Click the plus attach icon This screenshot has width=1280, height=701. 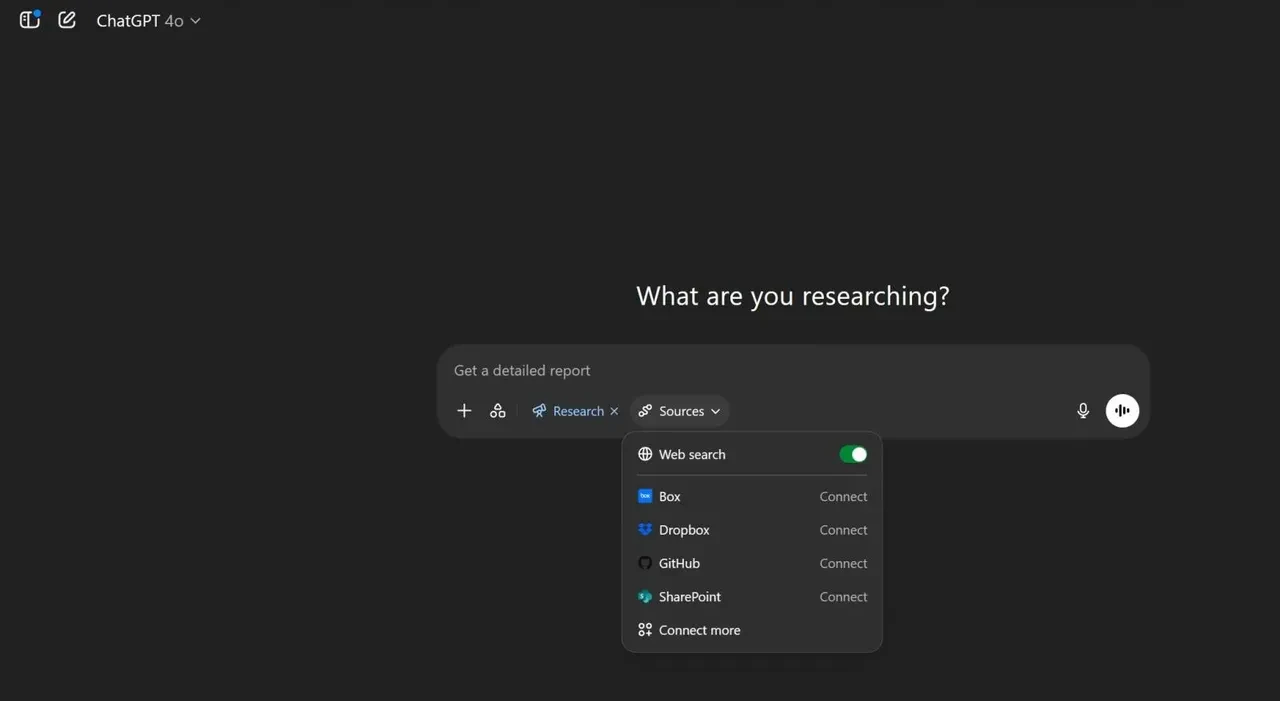[464, 411]
